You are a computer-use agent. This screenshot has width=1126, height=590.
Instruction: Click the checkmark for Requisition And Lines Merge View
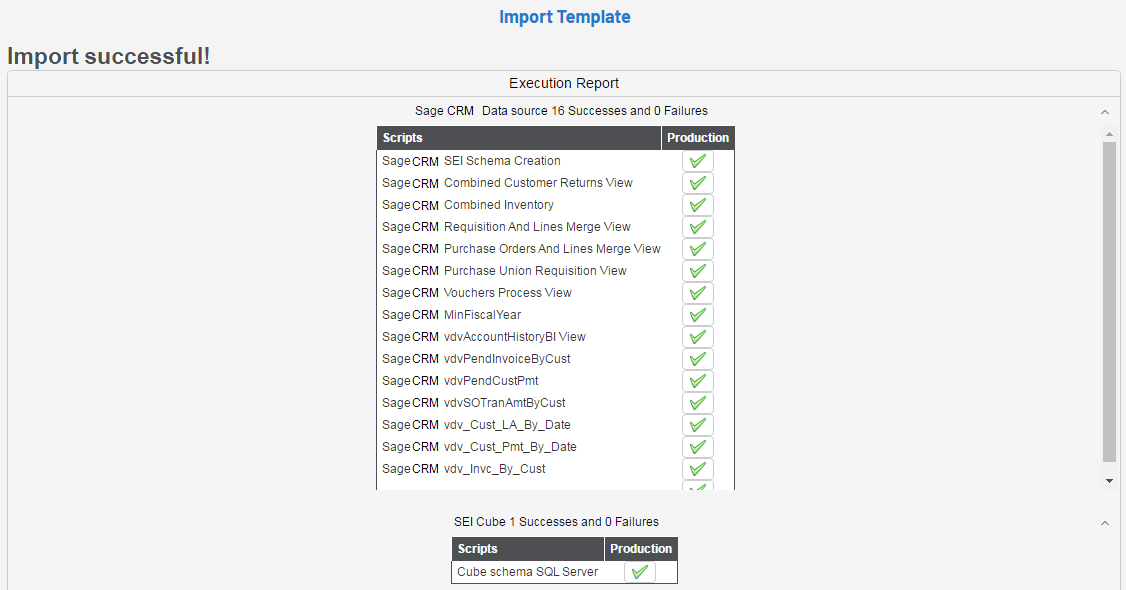pyautogui.click(x=698, y=227)
